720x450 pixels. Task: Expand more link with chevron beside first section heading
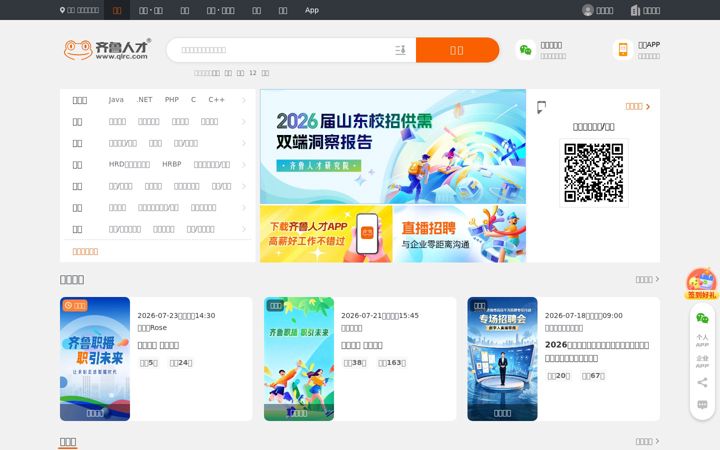click(x=647, y=279)
